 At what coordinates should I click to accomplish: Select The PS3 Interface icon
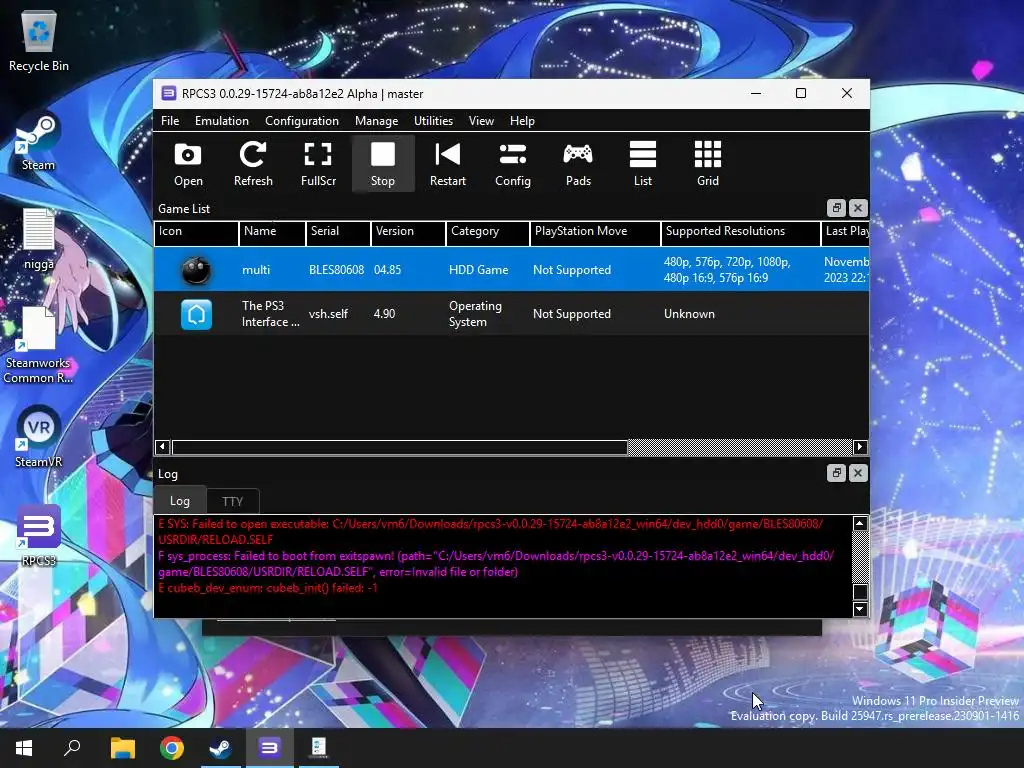coord(196,314)
